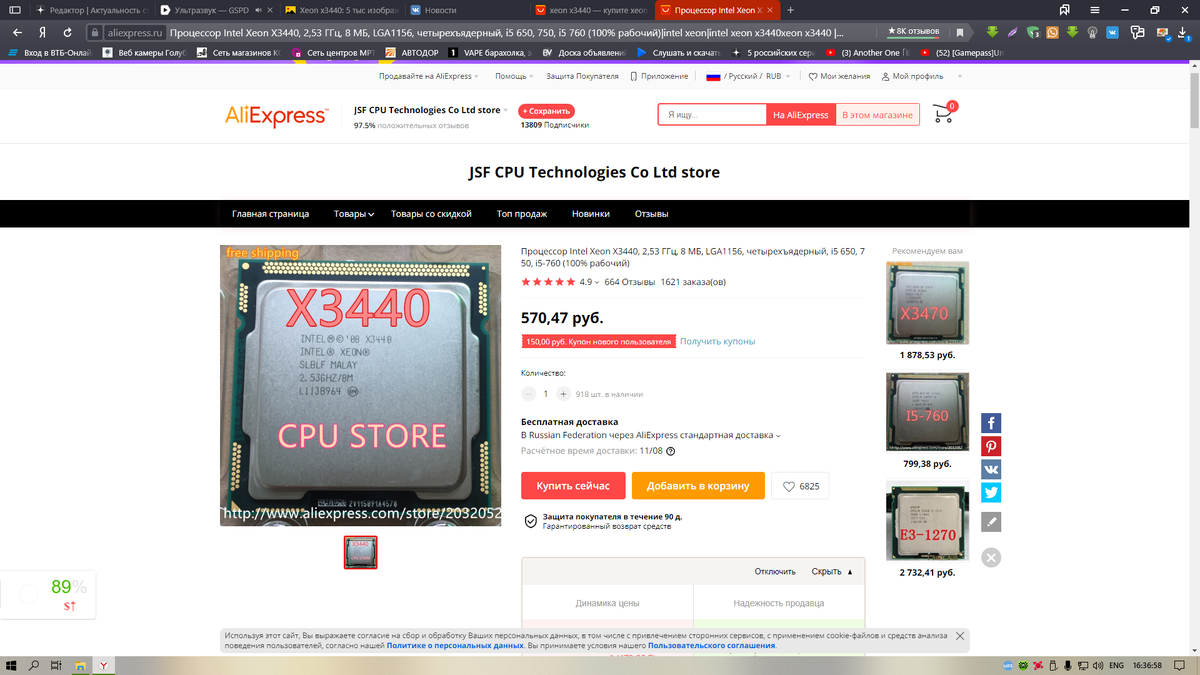The image size is (1200, 675).
Task: Open the browser side panel icon
Action: 14,10
